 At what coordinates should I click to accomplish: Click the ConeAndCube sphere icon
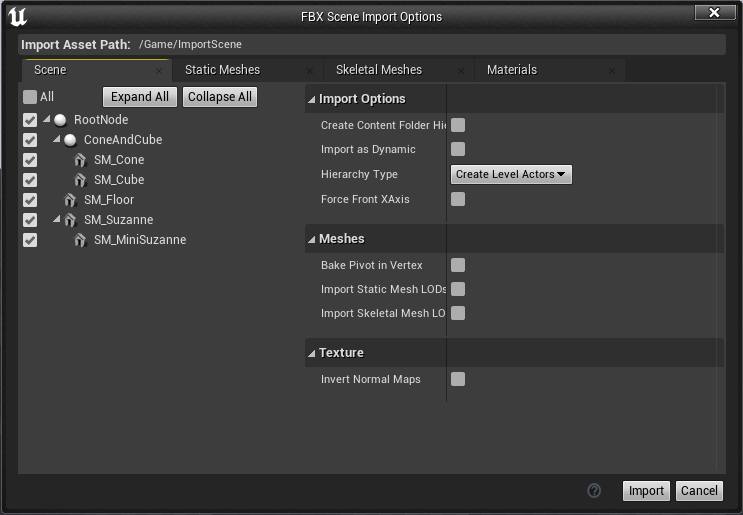click(70, 140)
